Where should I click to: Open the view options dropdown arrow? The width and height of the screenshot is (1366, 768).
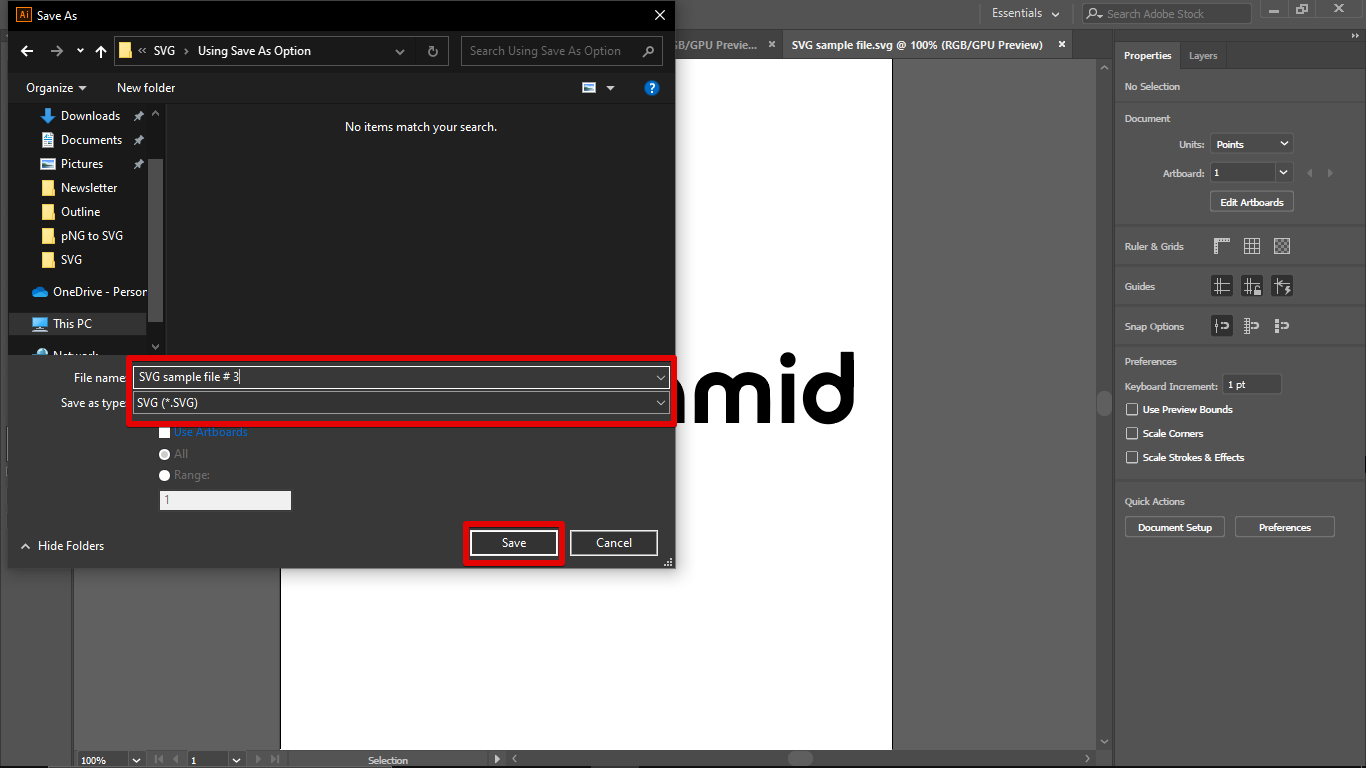point(610,88)
